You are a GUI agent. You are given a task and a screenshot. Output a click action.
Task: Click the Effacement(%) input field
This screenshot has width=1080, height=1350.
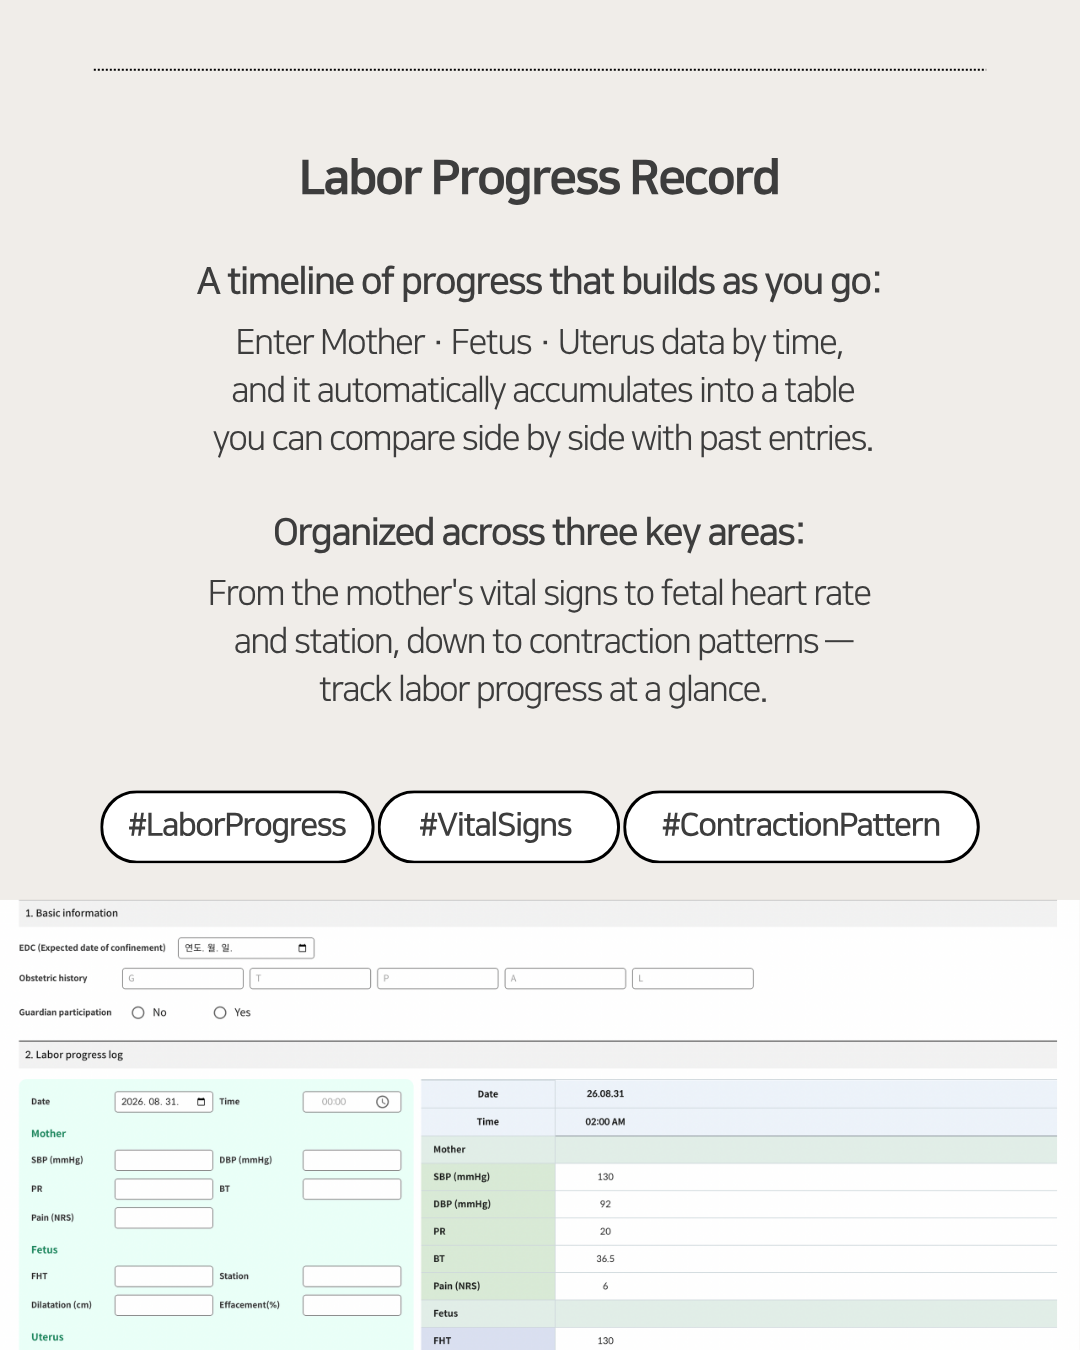point(352,1305)
